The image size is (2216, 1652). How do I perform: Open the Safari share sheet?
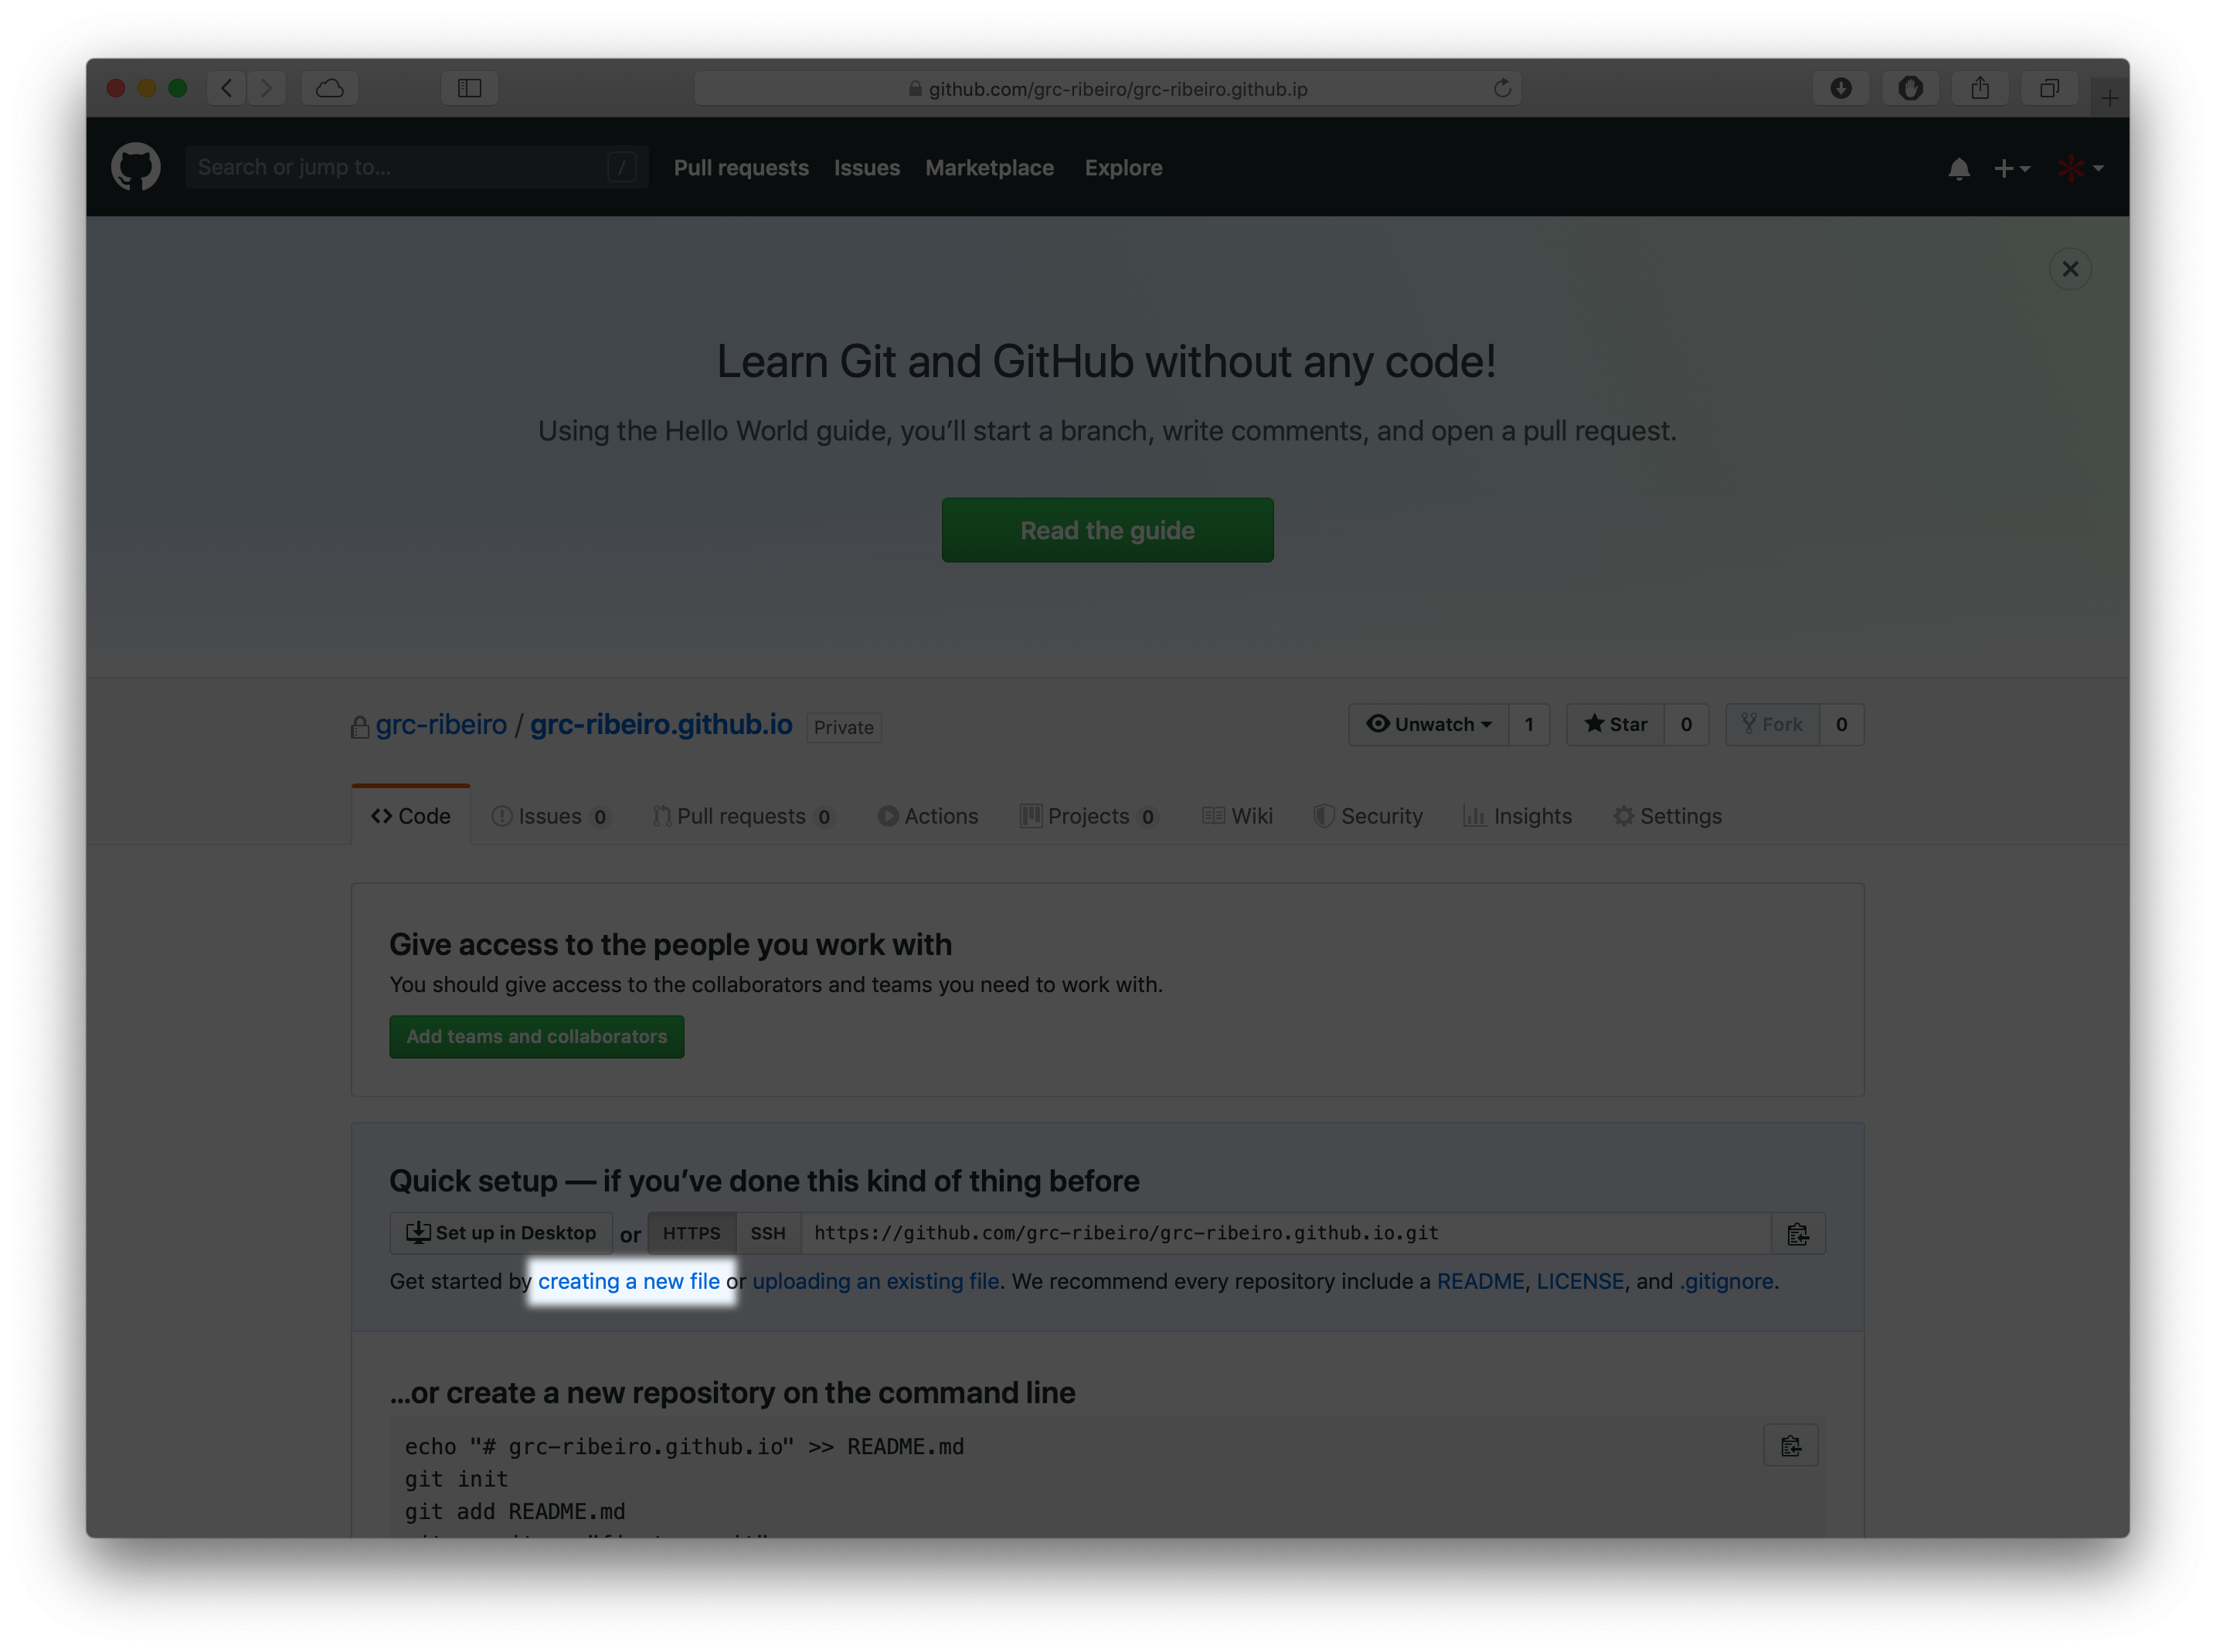[1979, 88]
